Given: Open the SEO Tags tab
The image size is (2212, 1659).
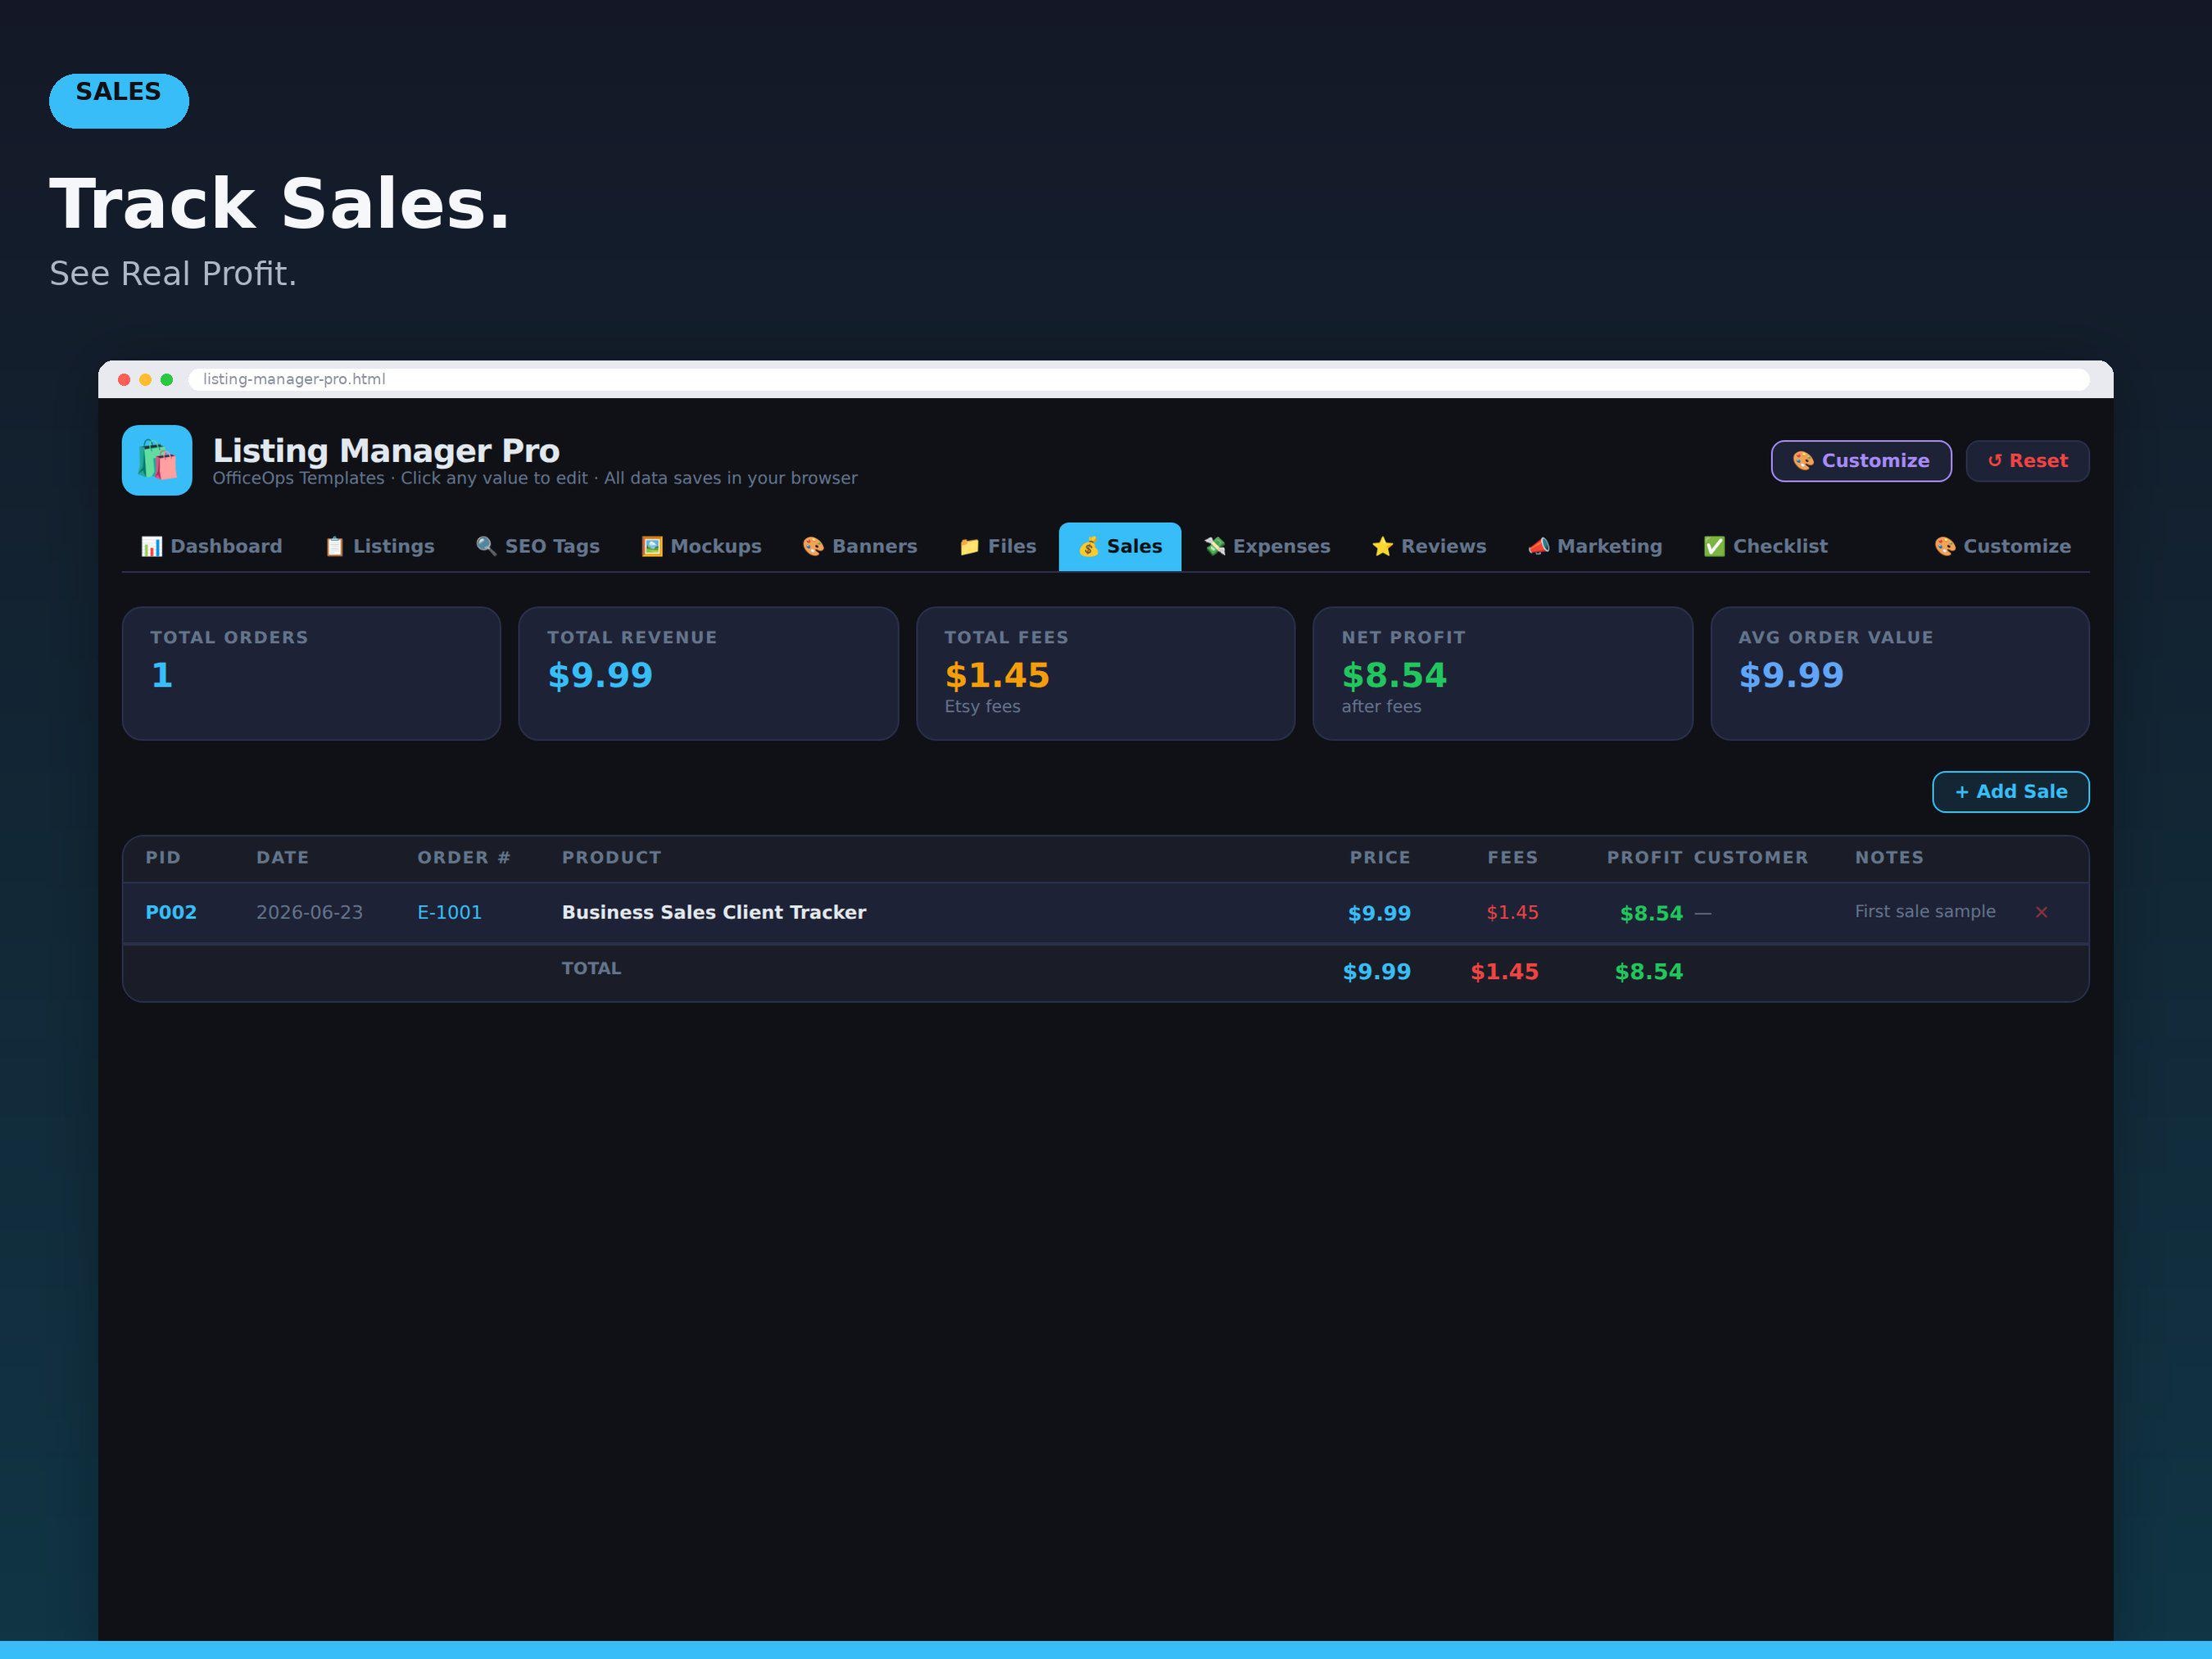Looking at the screenshot, I should [x=537, y=546].
